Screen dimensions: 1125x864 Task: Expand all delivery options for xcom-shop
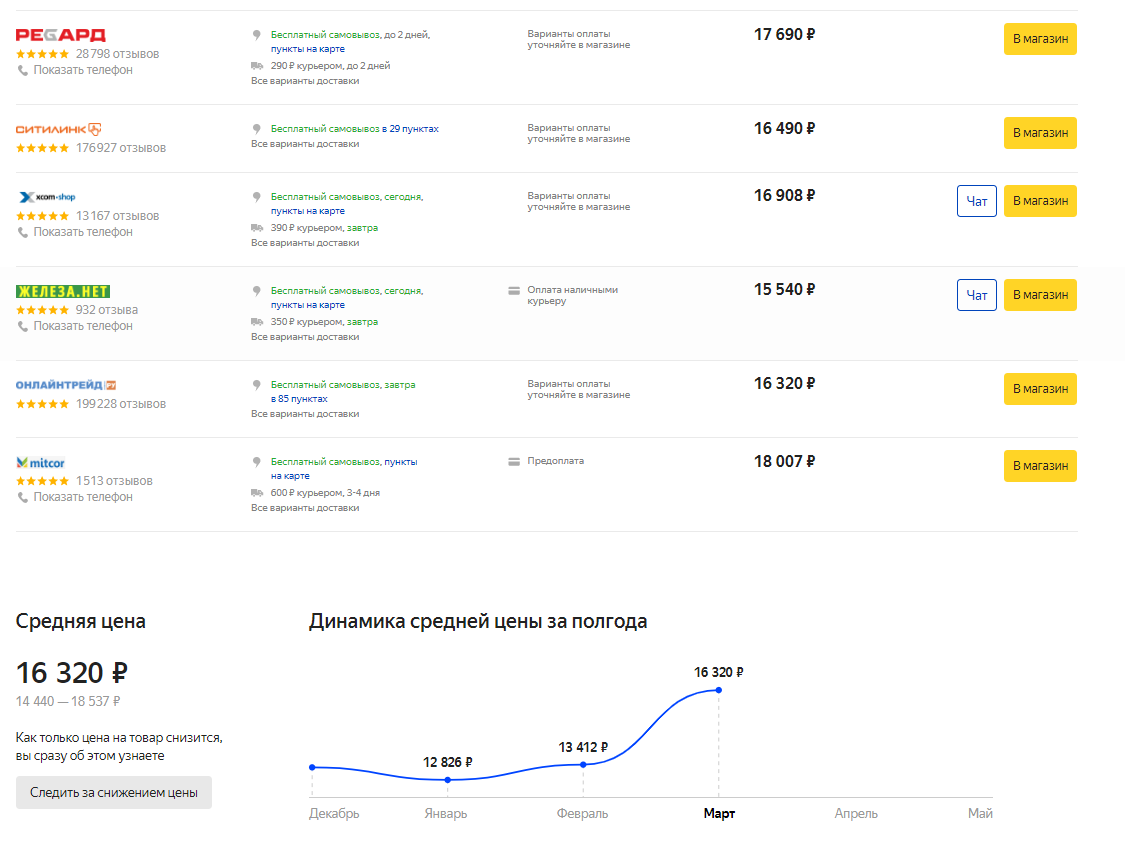click(305, 244)
